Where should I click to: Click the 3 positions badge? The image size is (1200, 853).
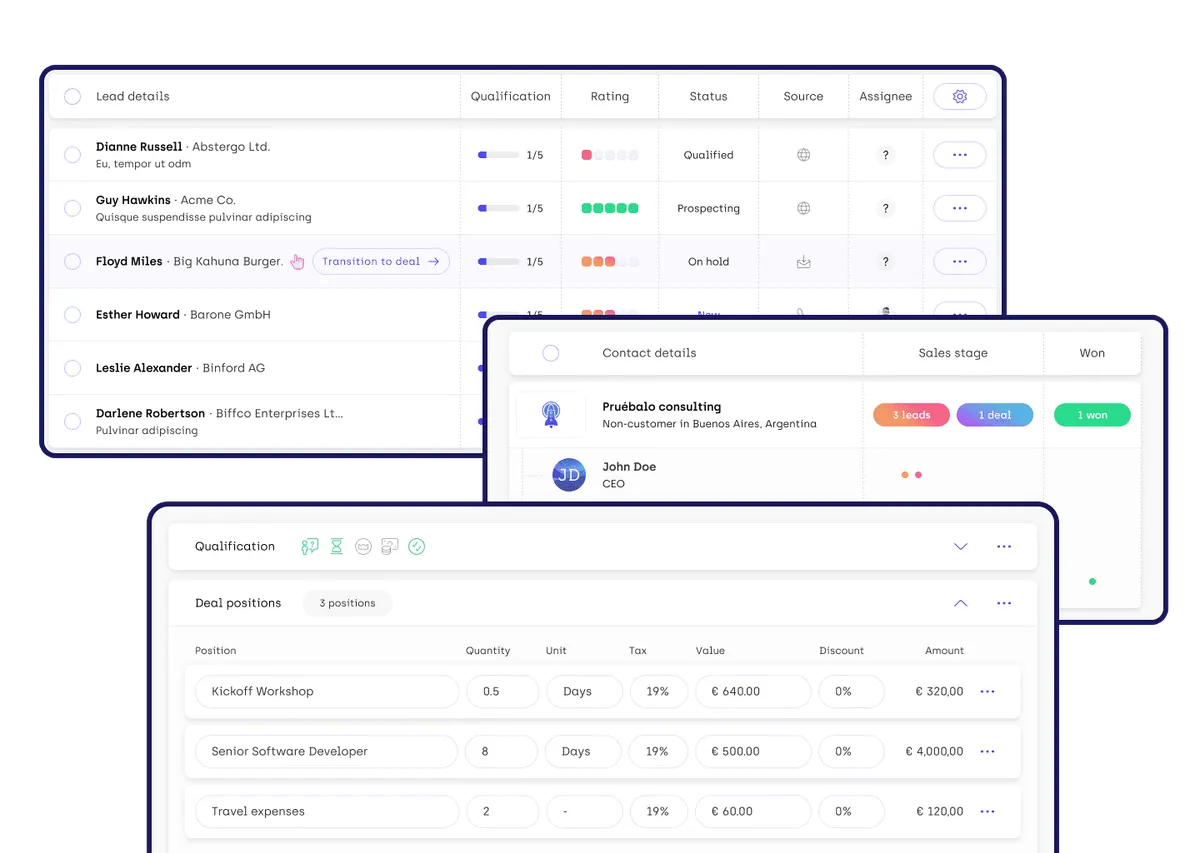pos(347,603)
